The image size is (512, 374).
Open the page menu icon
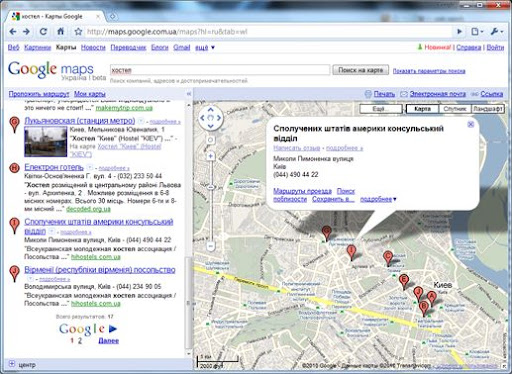(x=477, y=32)
